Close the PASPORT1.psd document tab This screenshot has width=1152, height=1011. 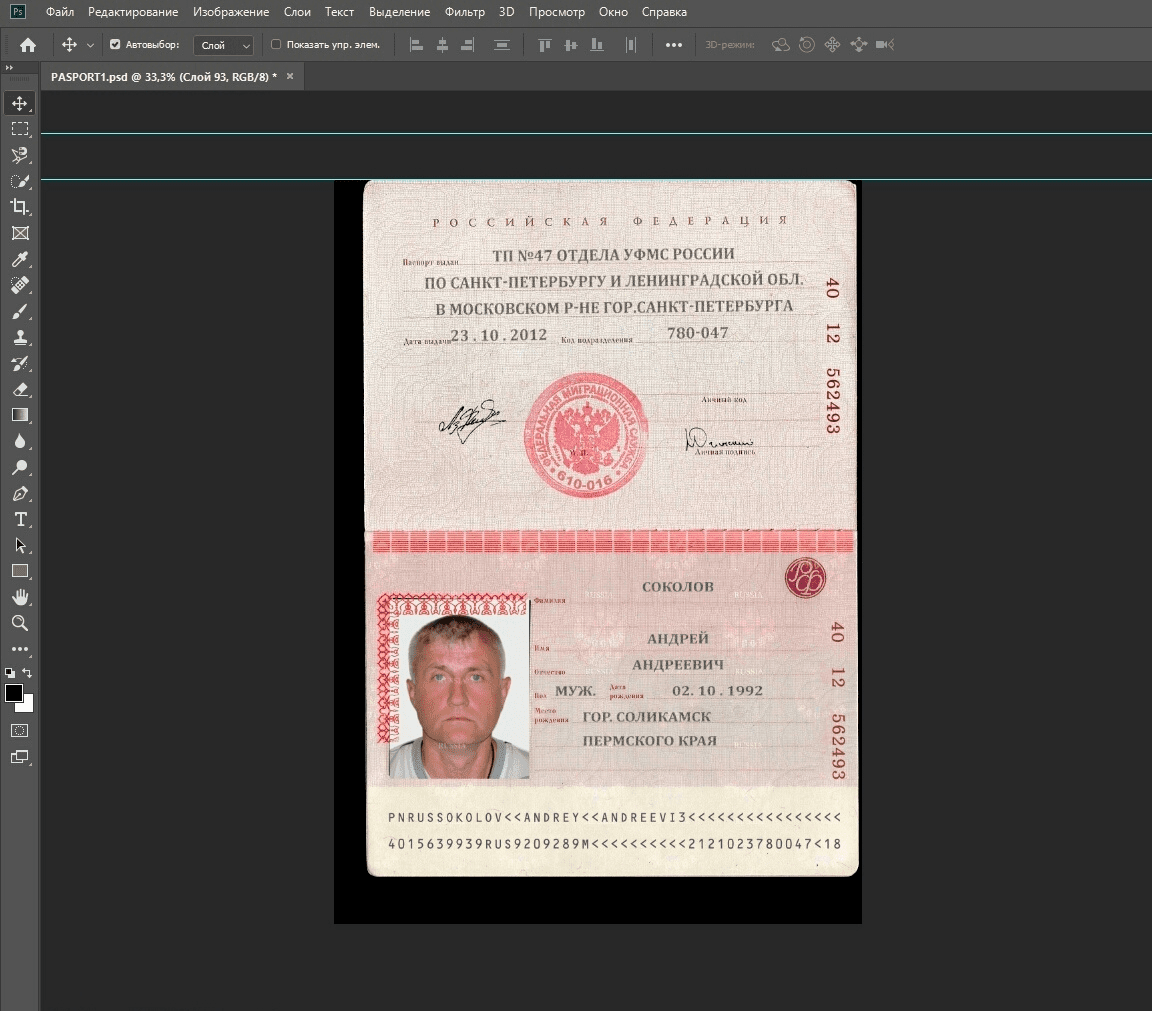(x=290, y=76)
